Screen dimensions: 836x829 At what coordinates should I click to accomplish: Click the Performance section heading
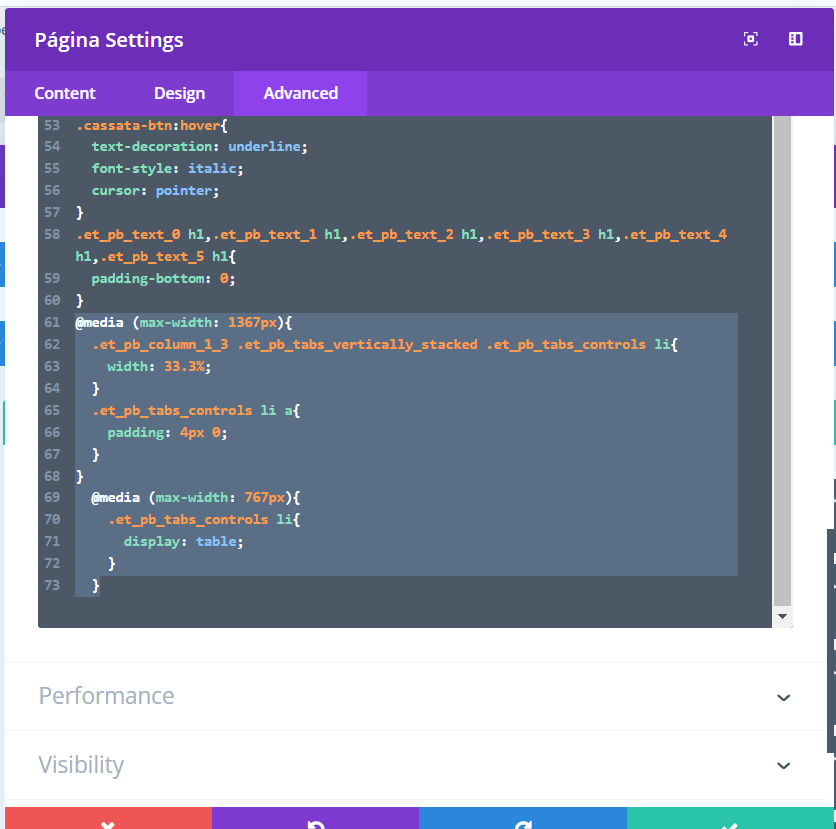tap(106, 696)
